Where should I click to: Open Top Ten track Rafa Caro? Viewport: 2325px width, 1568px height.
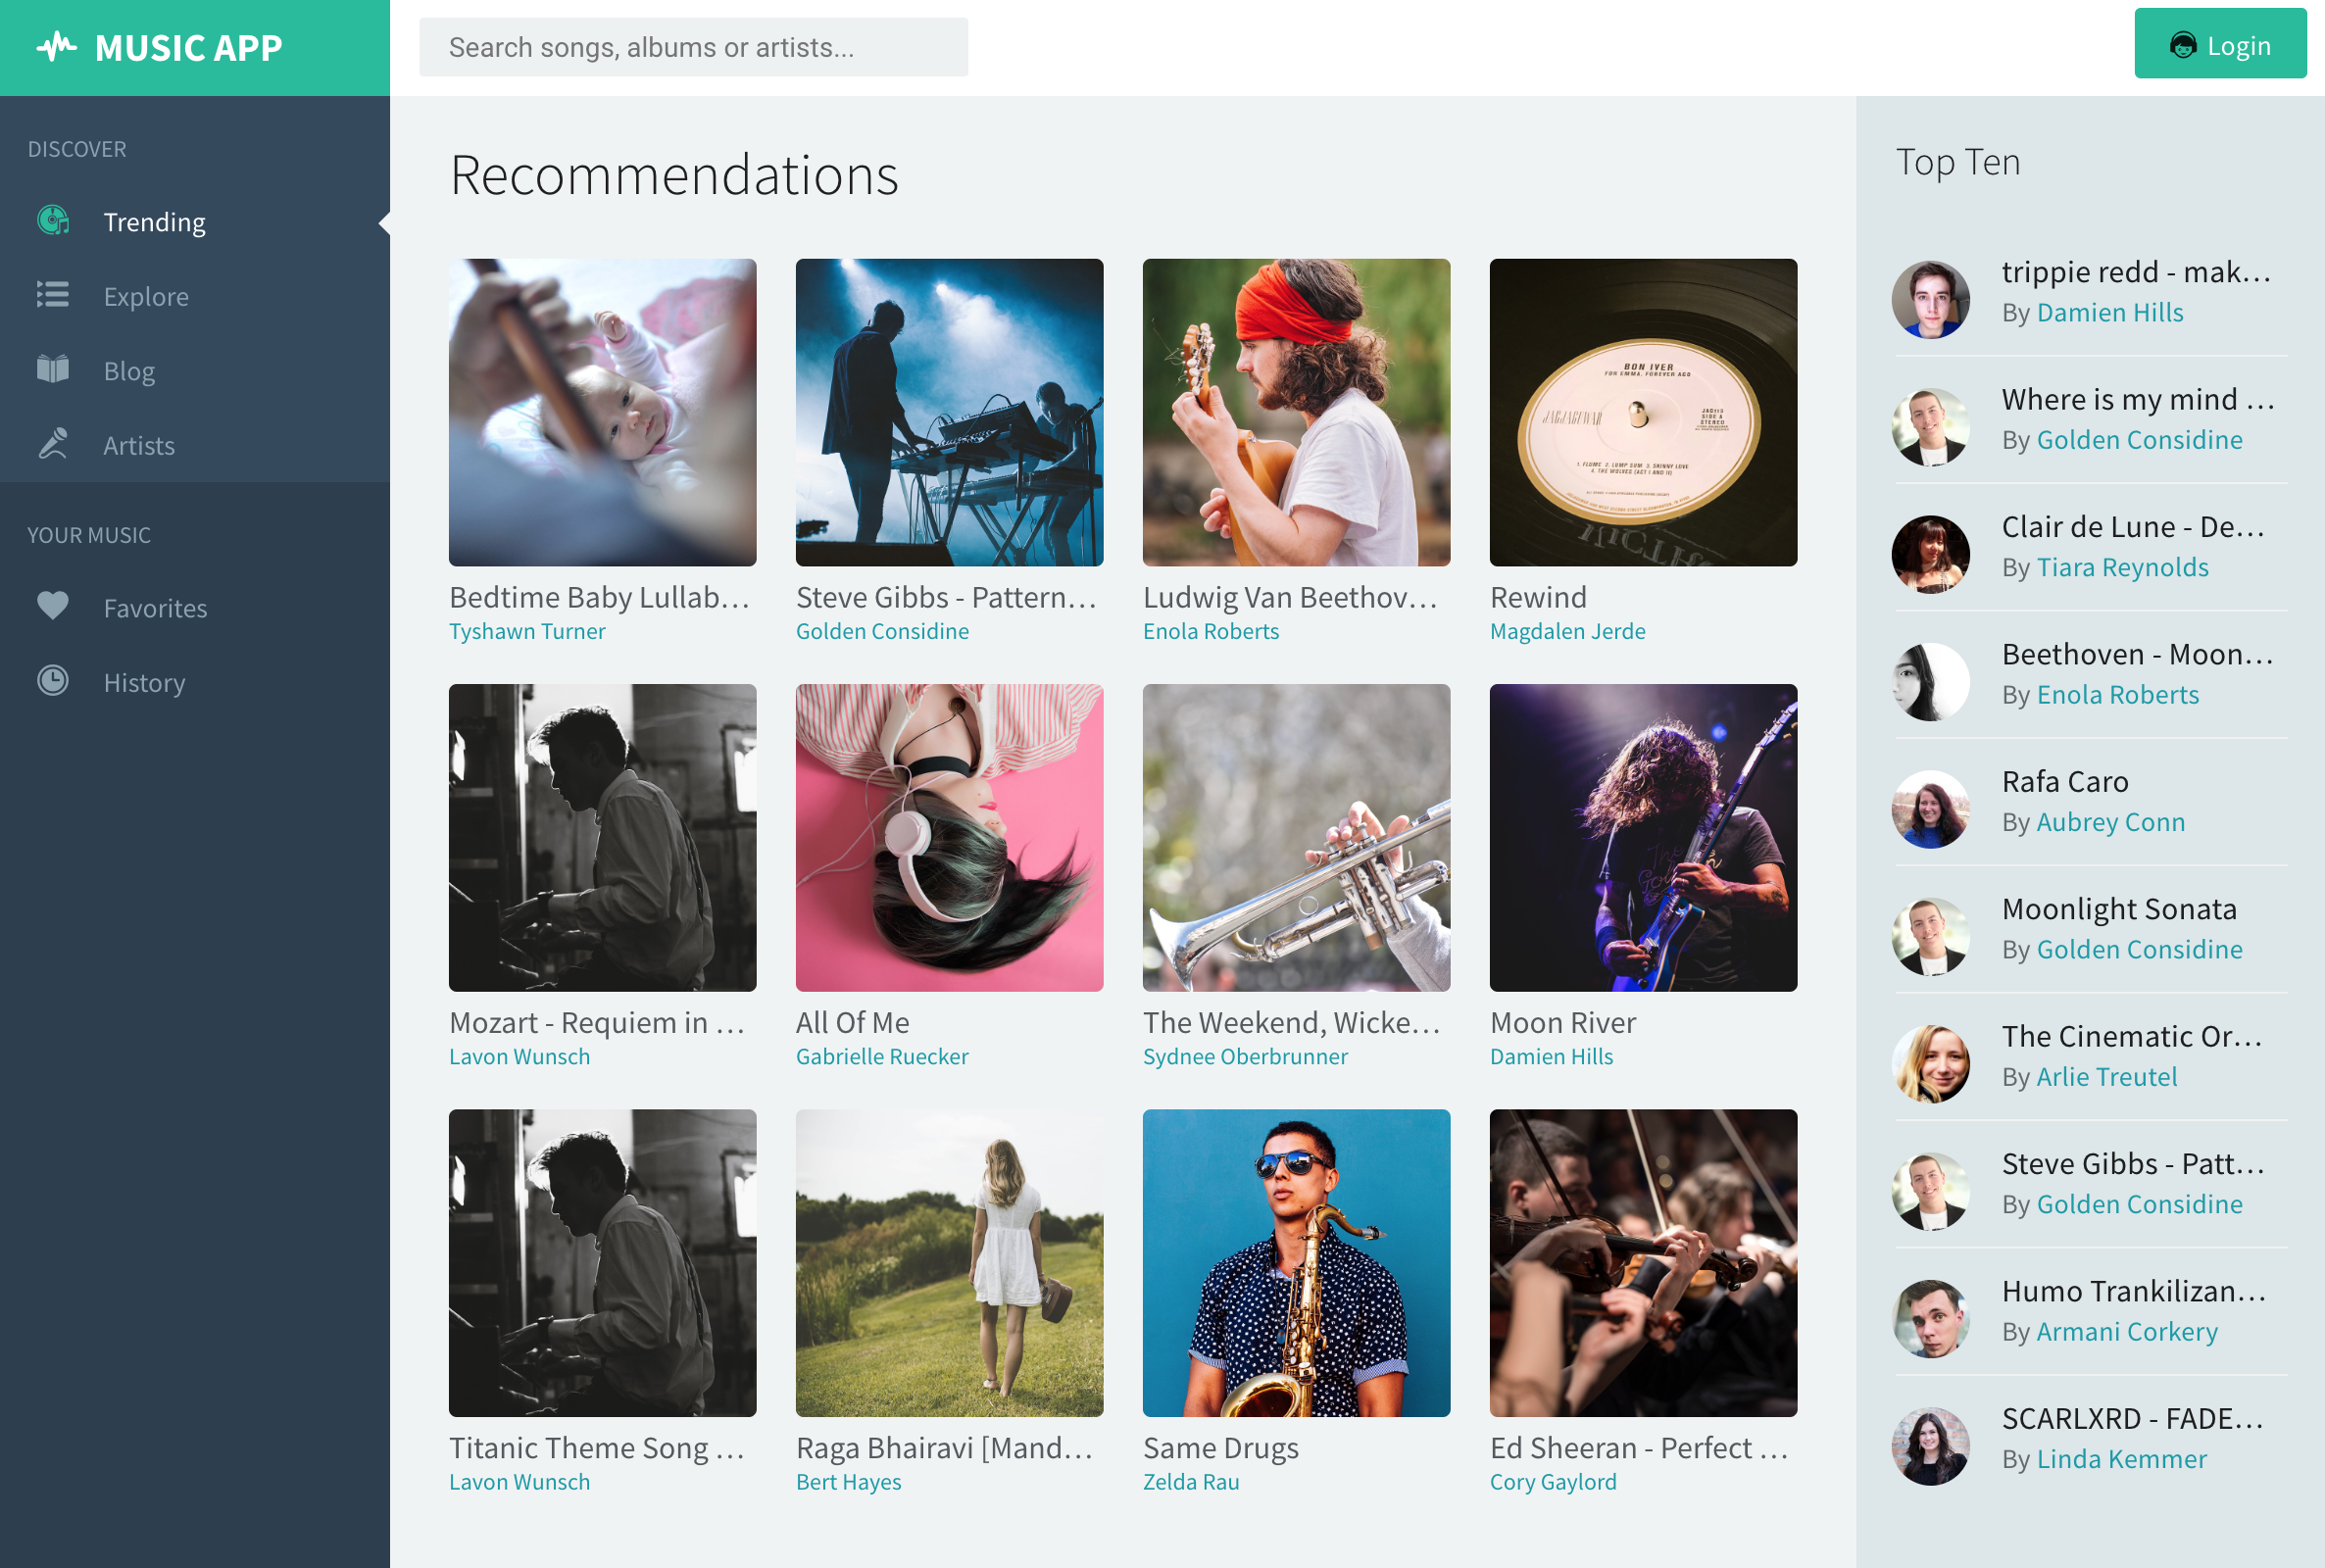click(x=2065, y=782)
